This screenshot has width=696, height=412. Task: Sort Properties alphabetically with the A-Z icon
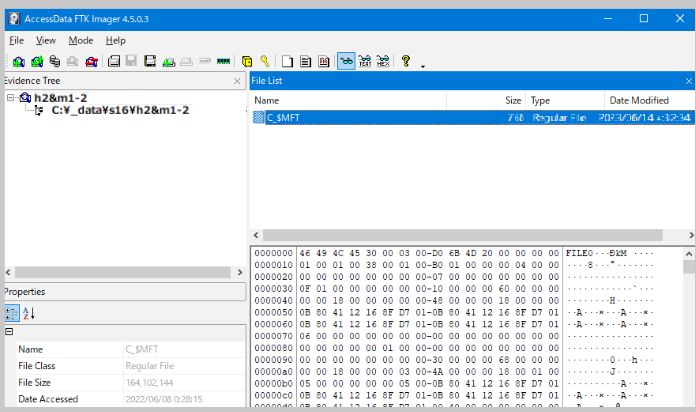(x=29, y=313)
